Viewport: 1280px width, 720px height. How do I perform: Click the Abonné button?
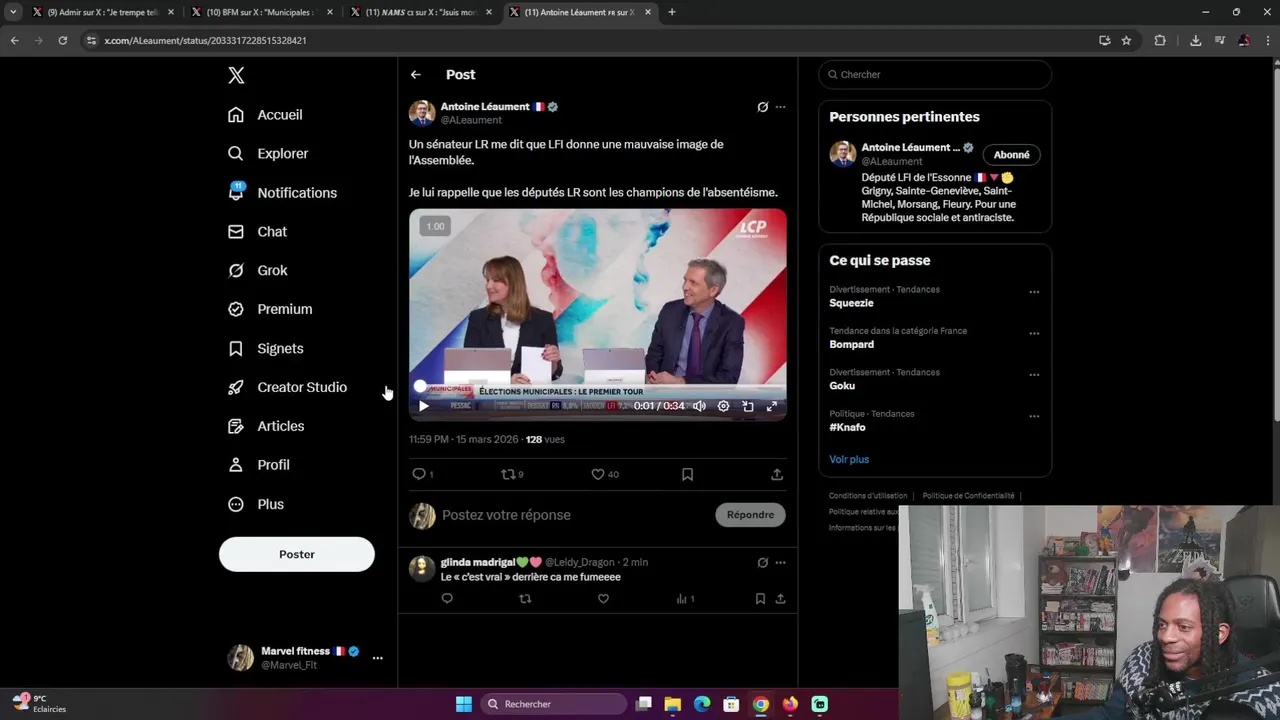click(1011, 155)
